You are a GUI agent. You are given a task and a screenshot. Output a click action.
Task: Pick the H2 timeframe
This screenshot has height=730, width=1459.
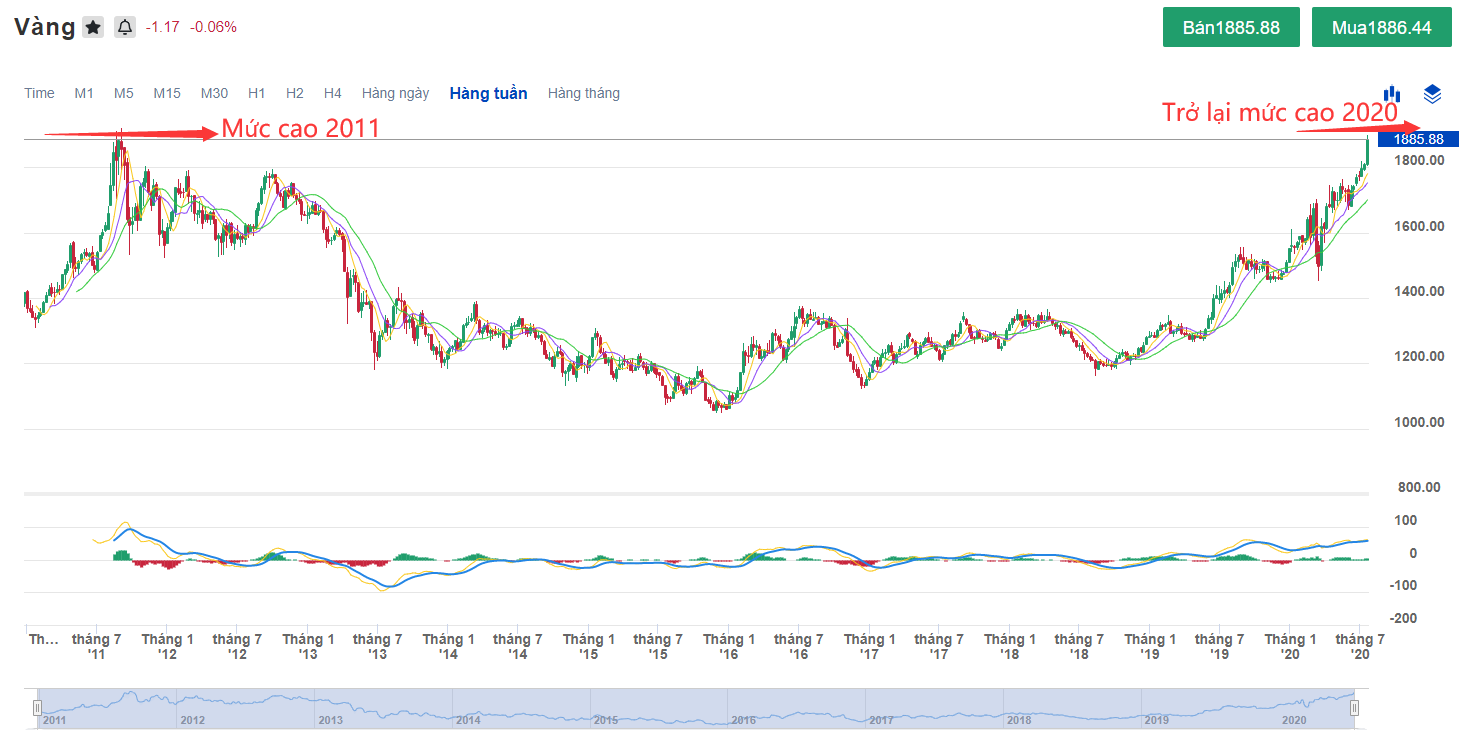tap(294, 93)
